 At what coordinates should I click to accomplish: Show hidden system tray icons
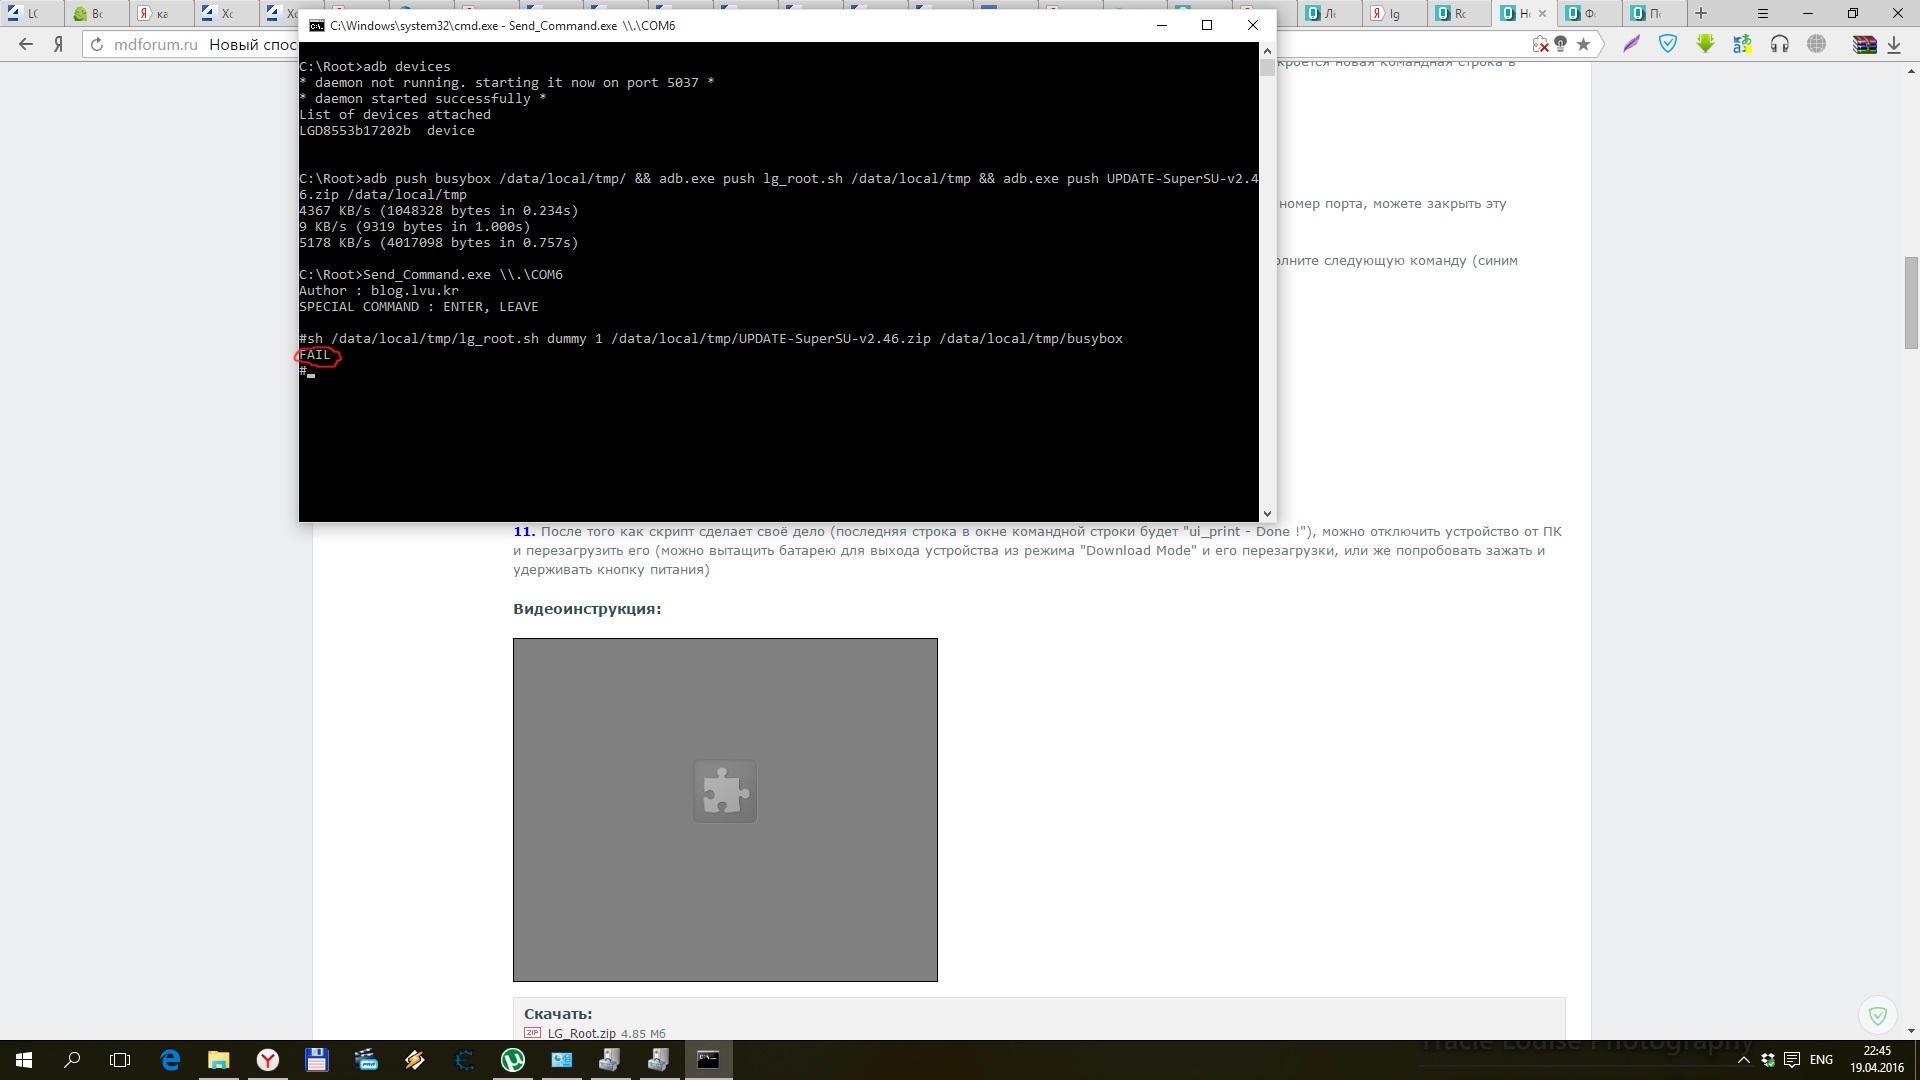click(x=1744, y=1060)
